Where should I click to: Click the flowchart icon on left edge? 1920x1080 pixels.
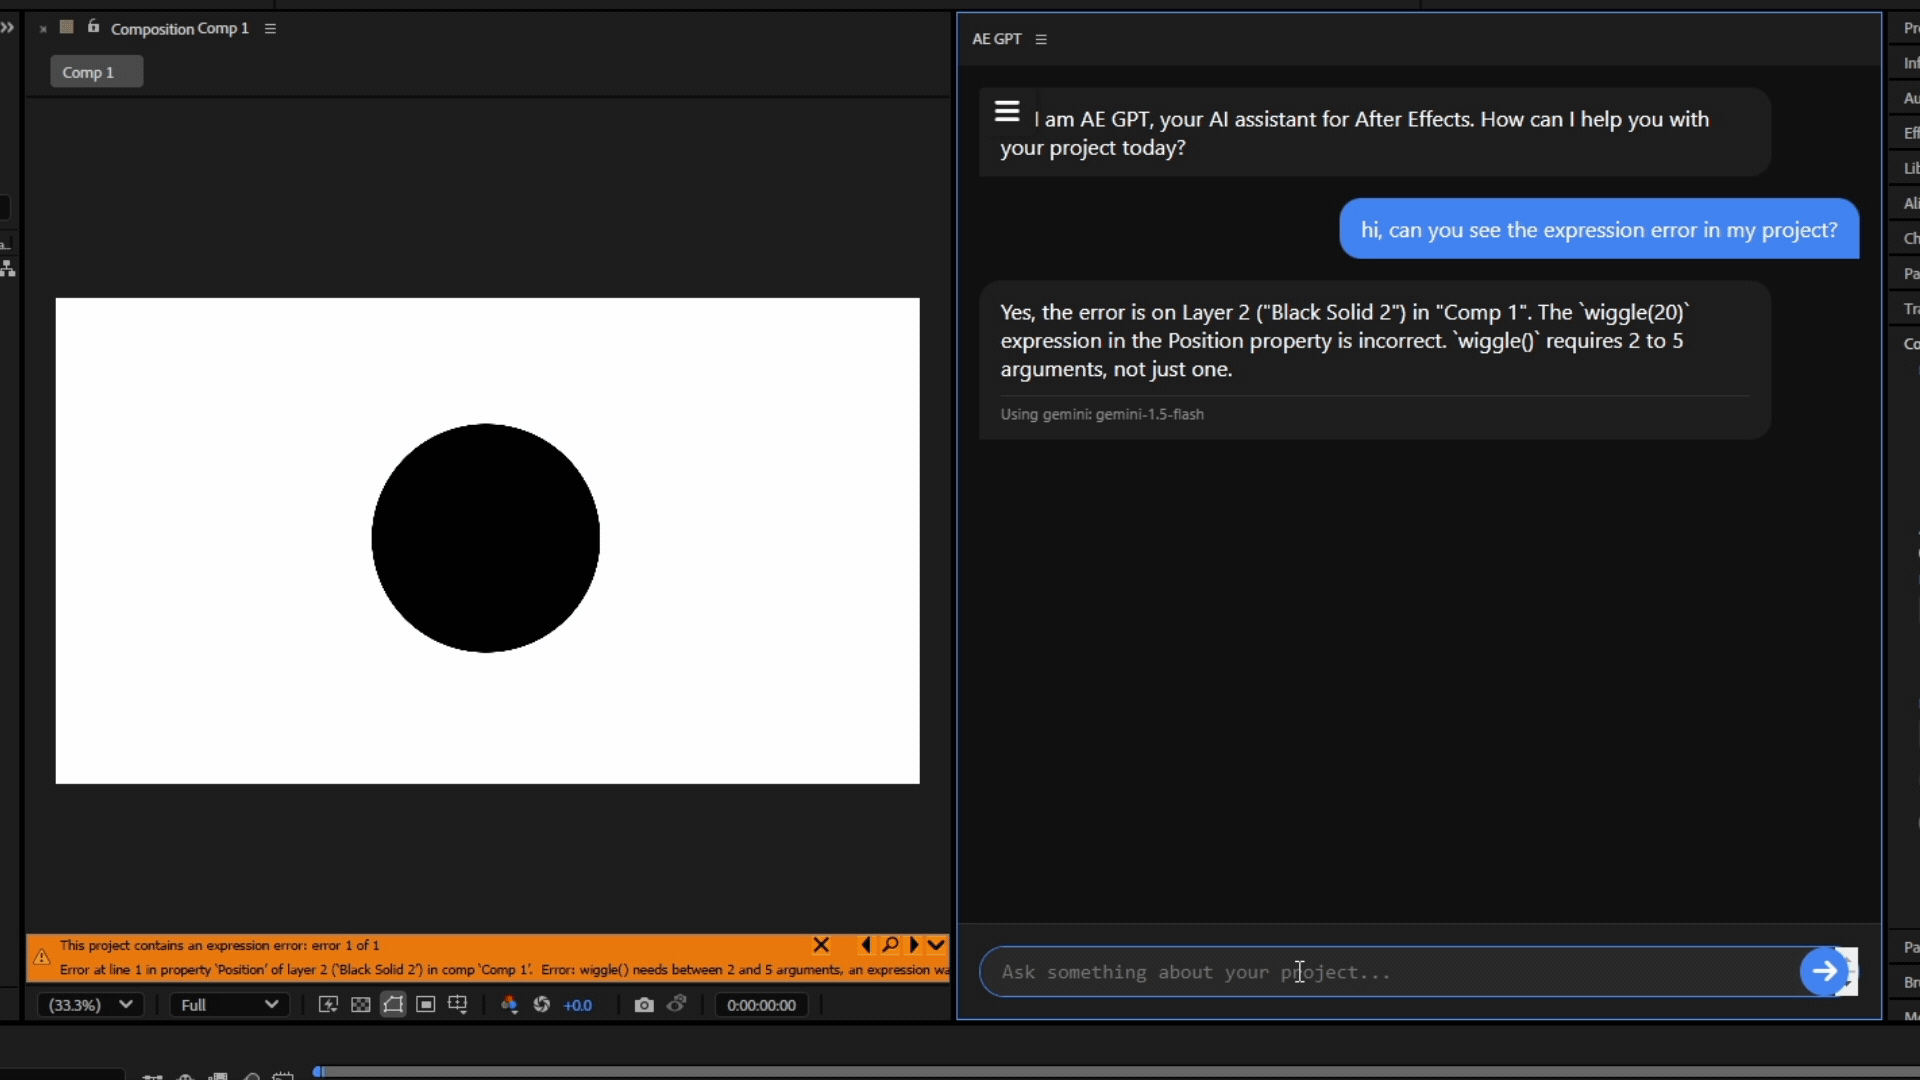(x=8, y=268)
